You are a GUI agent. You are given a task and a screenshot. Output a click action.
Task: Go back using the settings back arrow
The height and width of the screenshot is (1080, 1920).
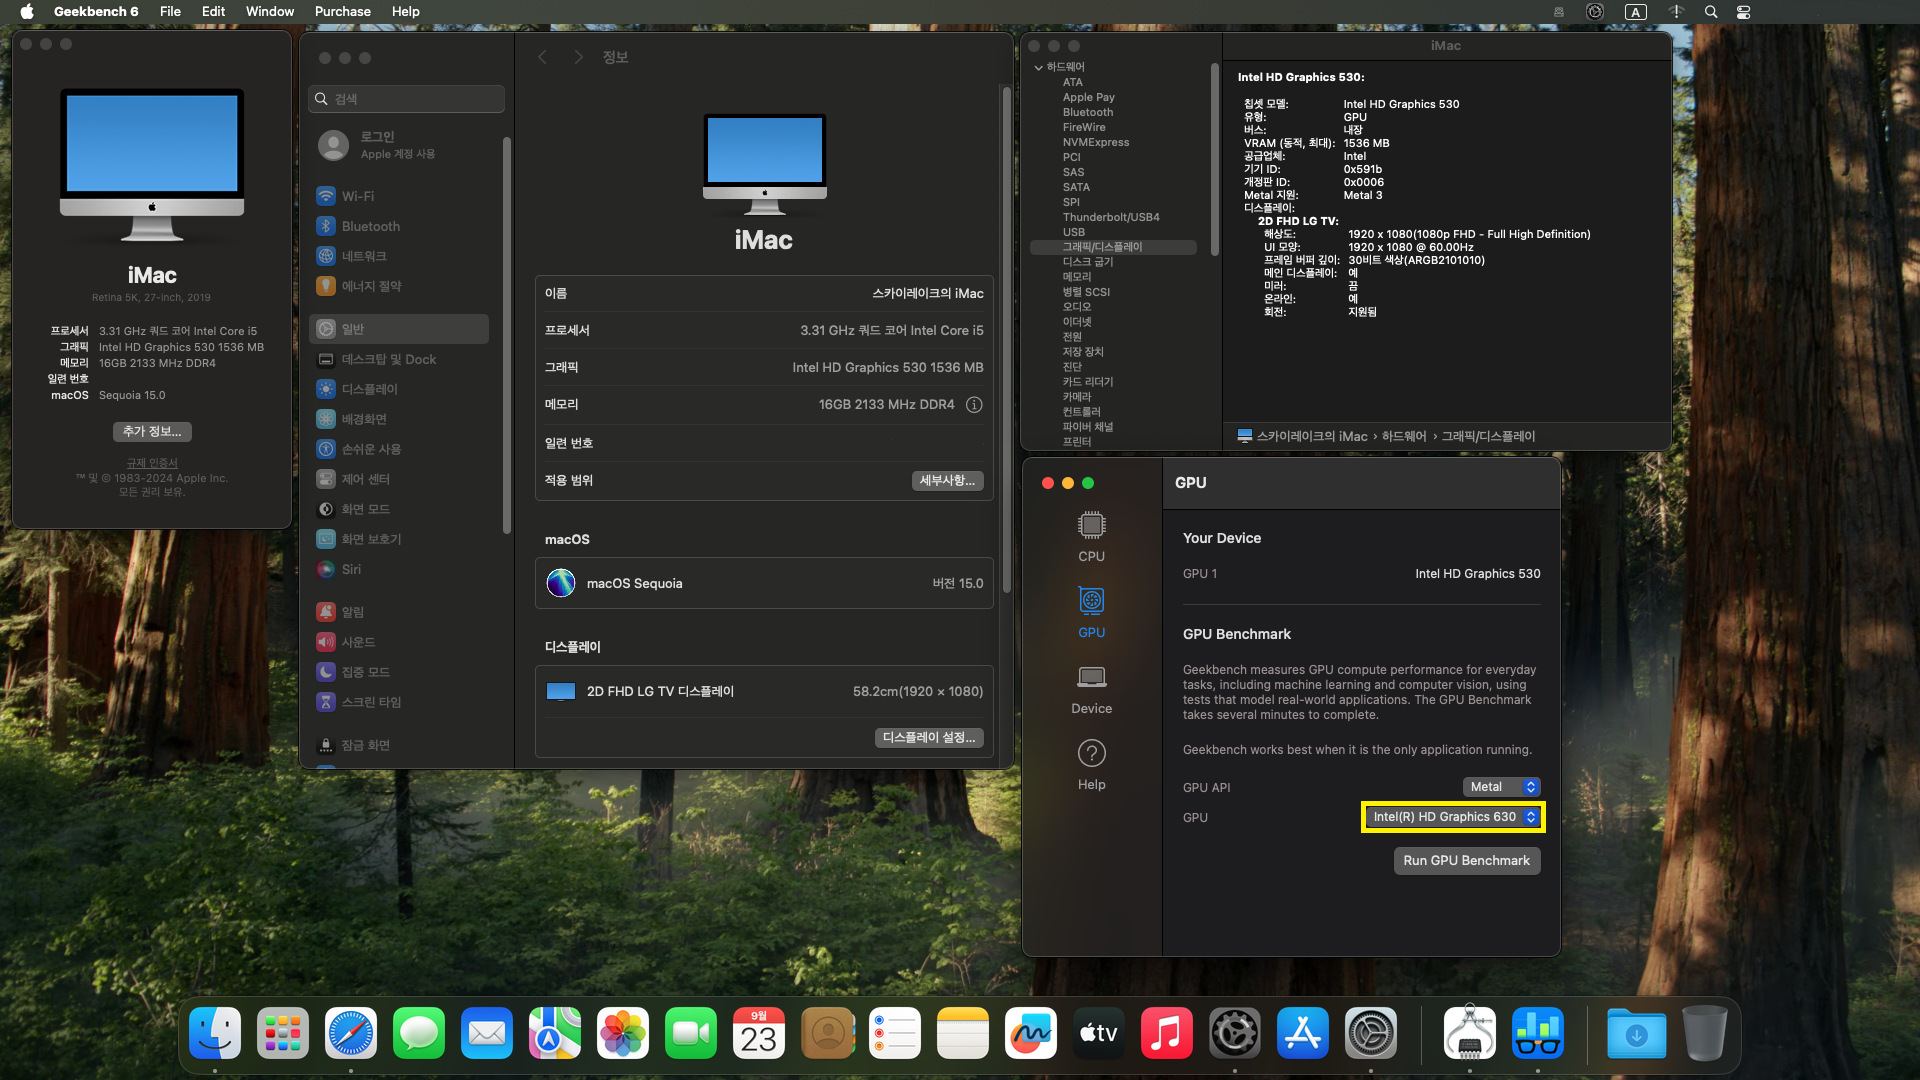pos(543,57)
